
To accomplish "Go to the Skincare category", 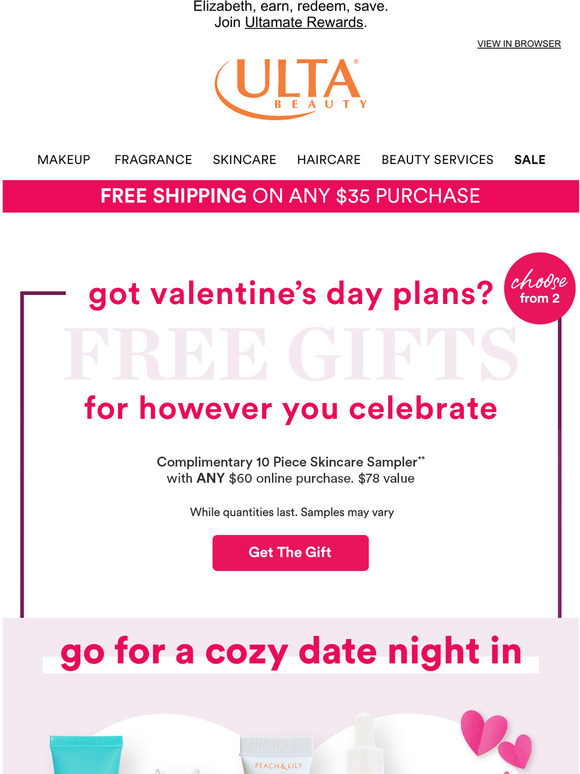I will click(244, 159).
